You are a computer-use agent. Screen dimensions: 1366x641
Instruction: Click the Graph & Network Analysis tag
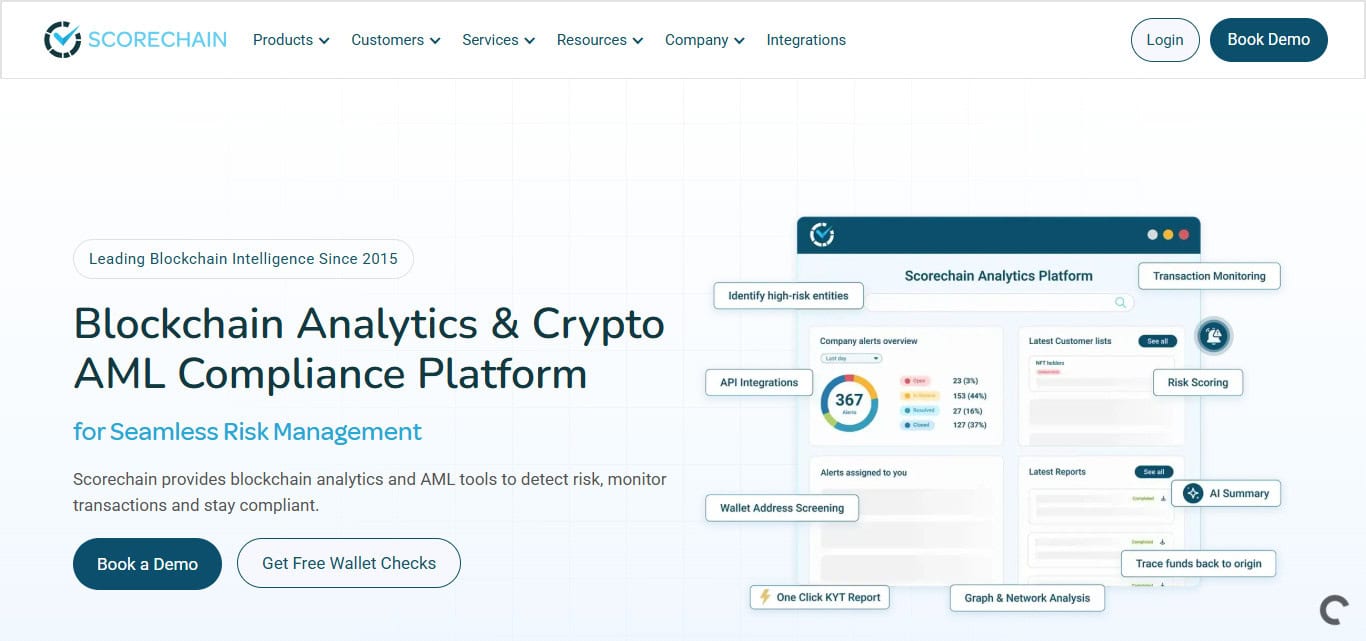(x=1027, y=598)
